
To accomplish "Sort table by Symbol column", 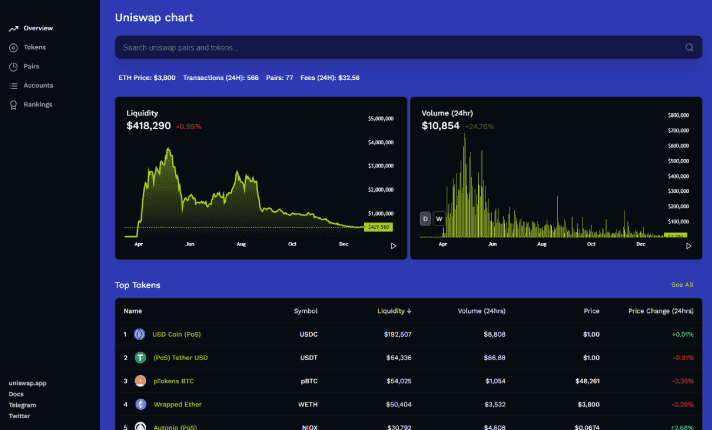I will click(306, 311).
